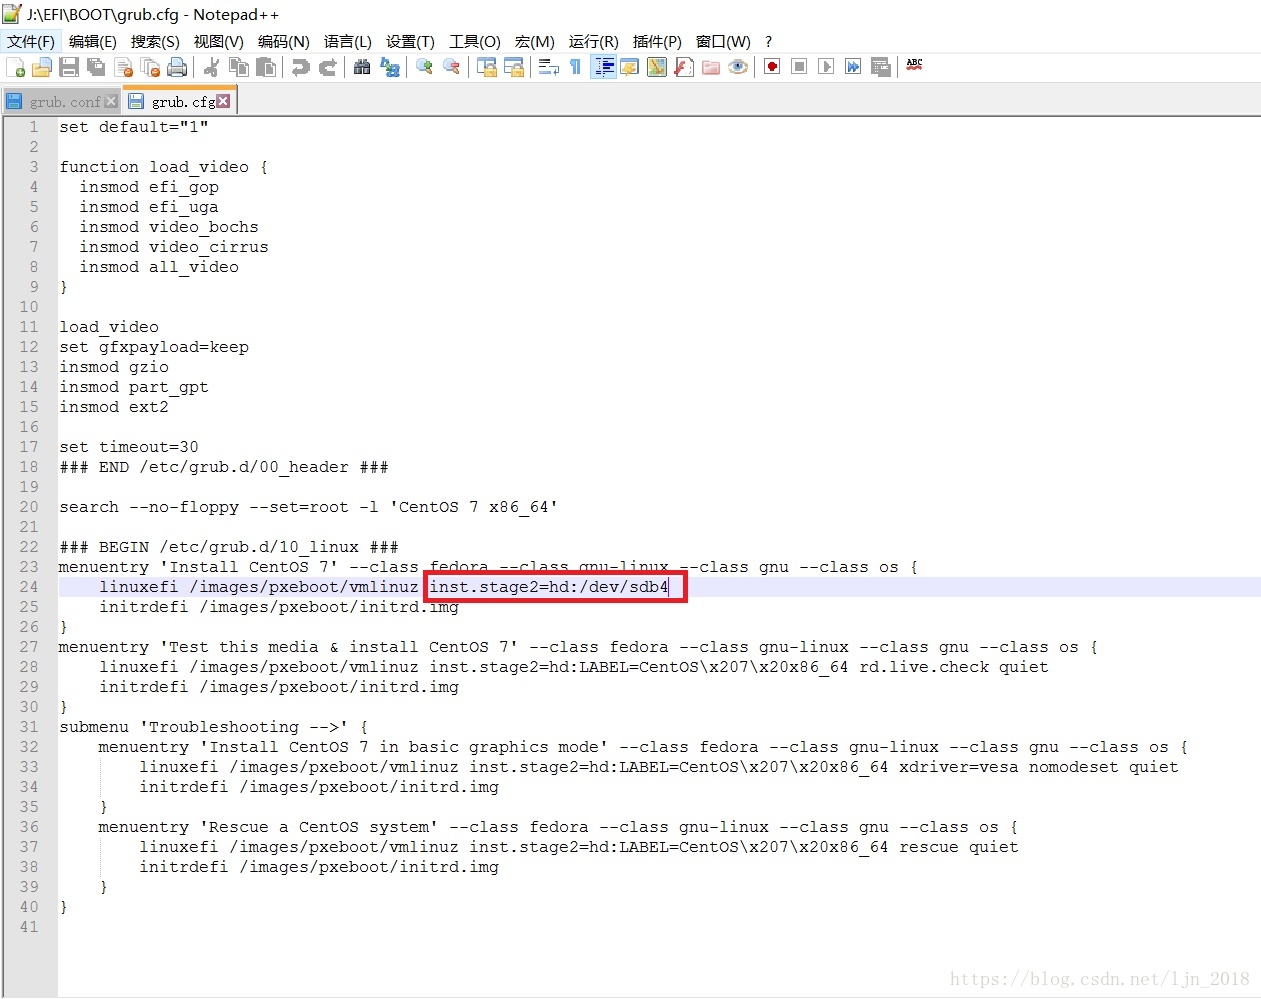Viewport: 1261px width, 999px height.
Task: Click the 'set gfxpayload=keep' line
Action: point(154,347)
